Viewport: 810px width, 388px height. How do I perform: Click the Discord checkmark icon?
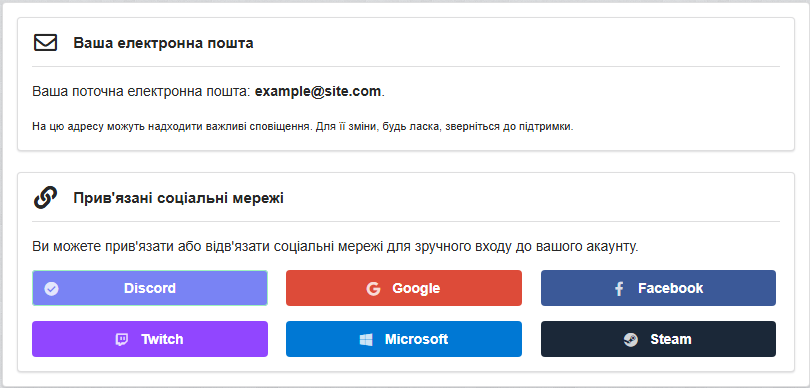click(x=51, y=288)
